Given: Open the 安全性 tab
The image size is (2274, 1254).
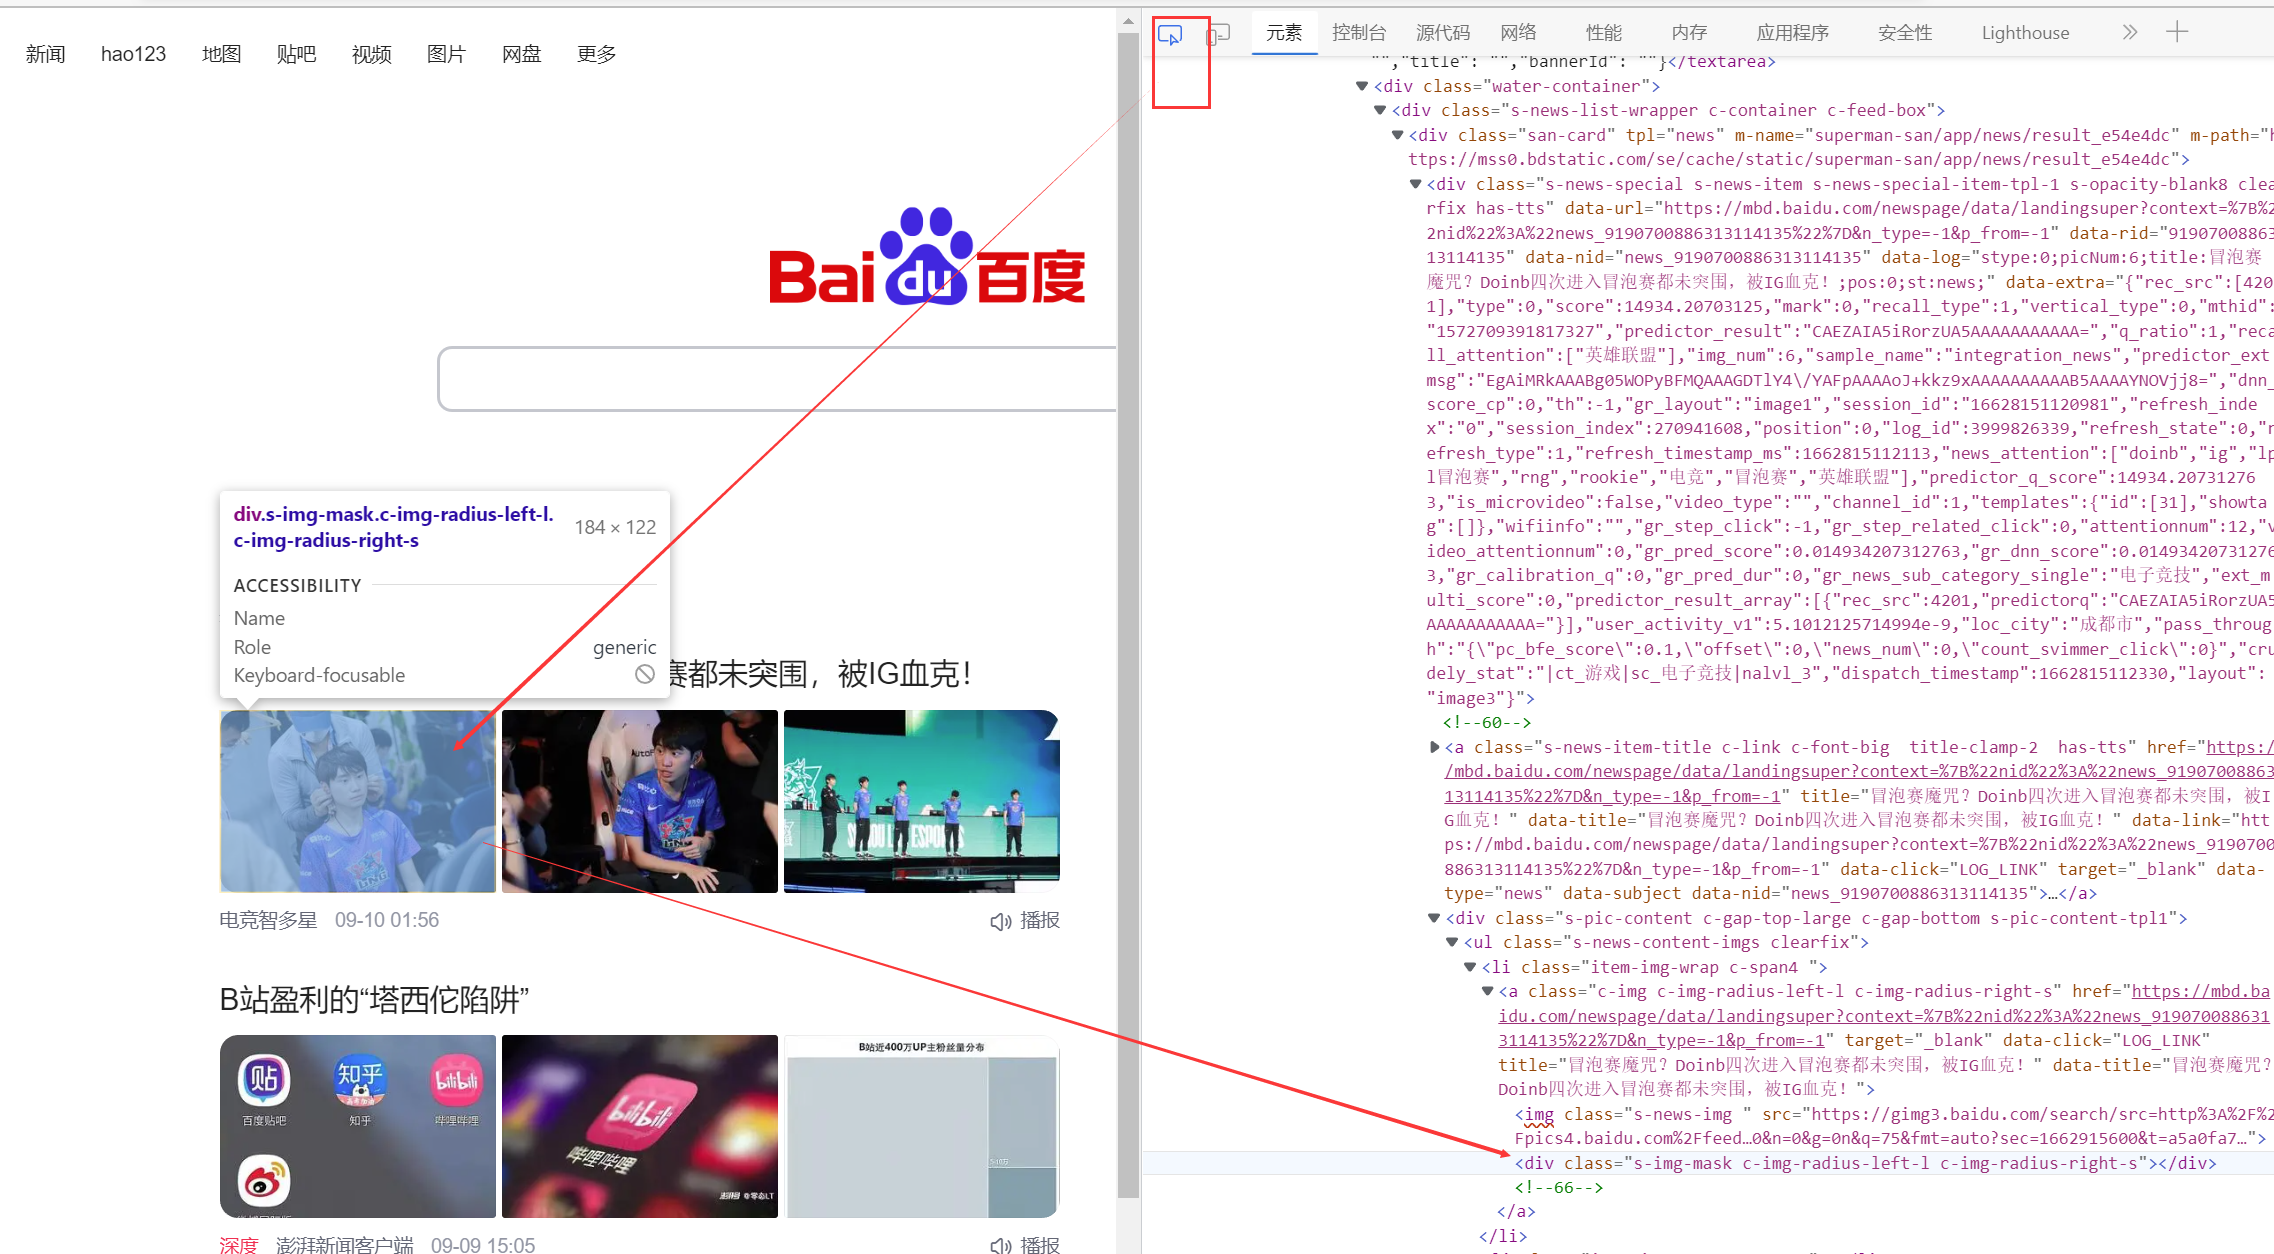Looking at the screenshot, I should pyautogui.click(x=1905, y=33).
